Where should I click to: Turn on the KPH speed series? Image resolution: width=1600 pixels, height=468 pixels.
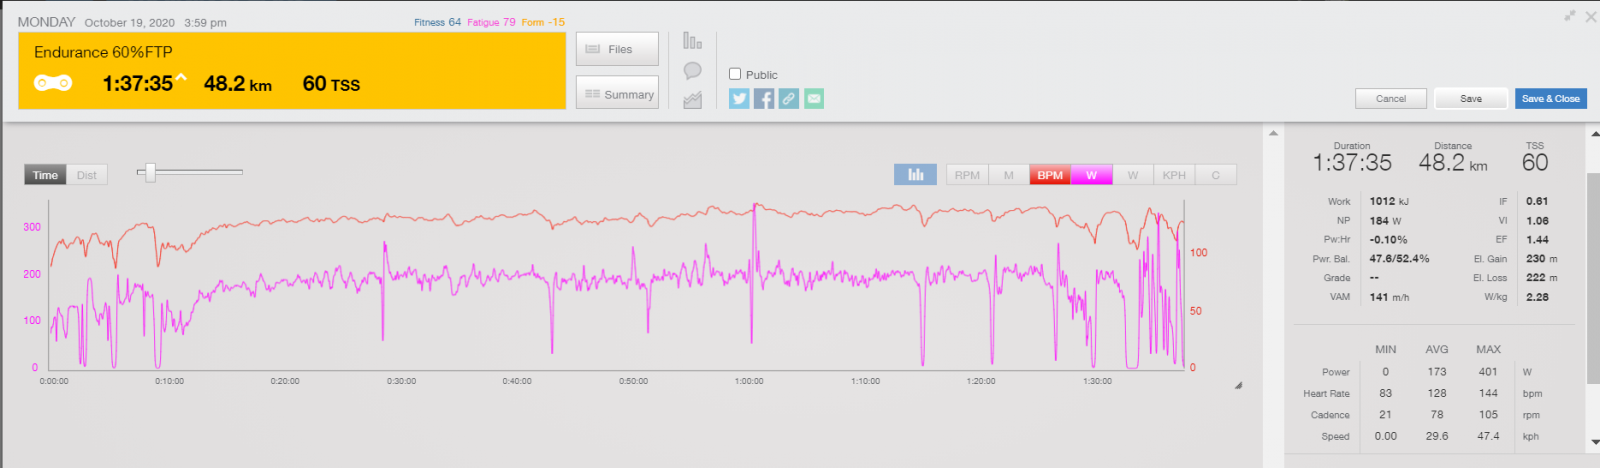click(x=1174, y=175)
